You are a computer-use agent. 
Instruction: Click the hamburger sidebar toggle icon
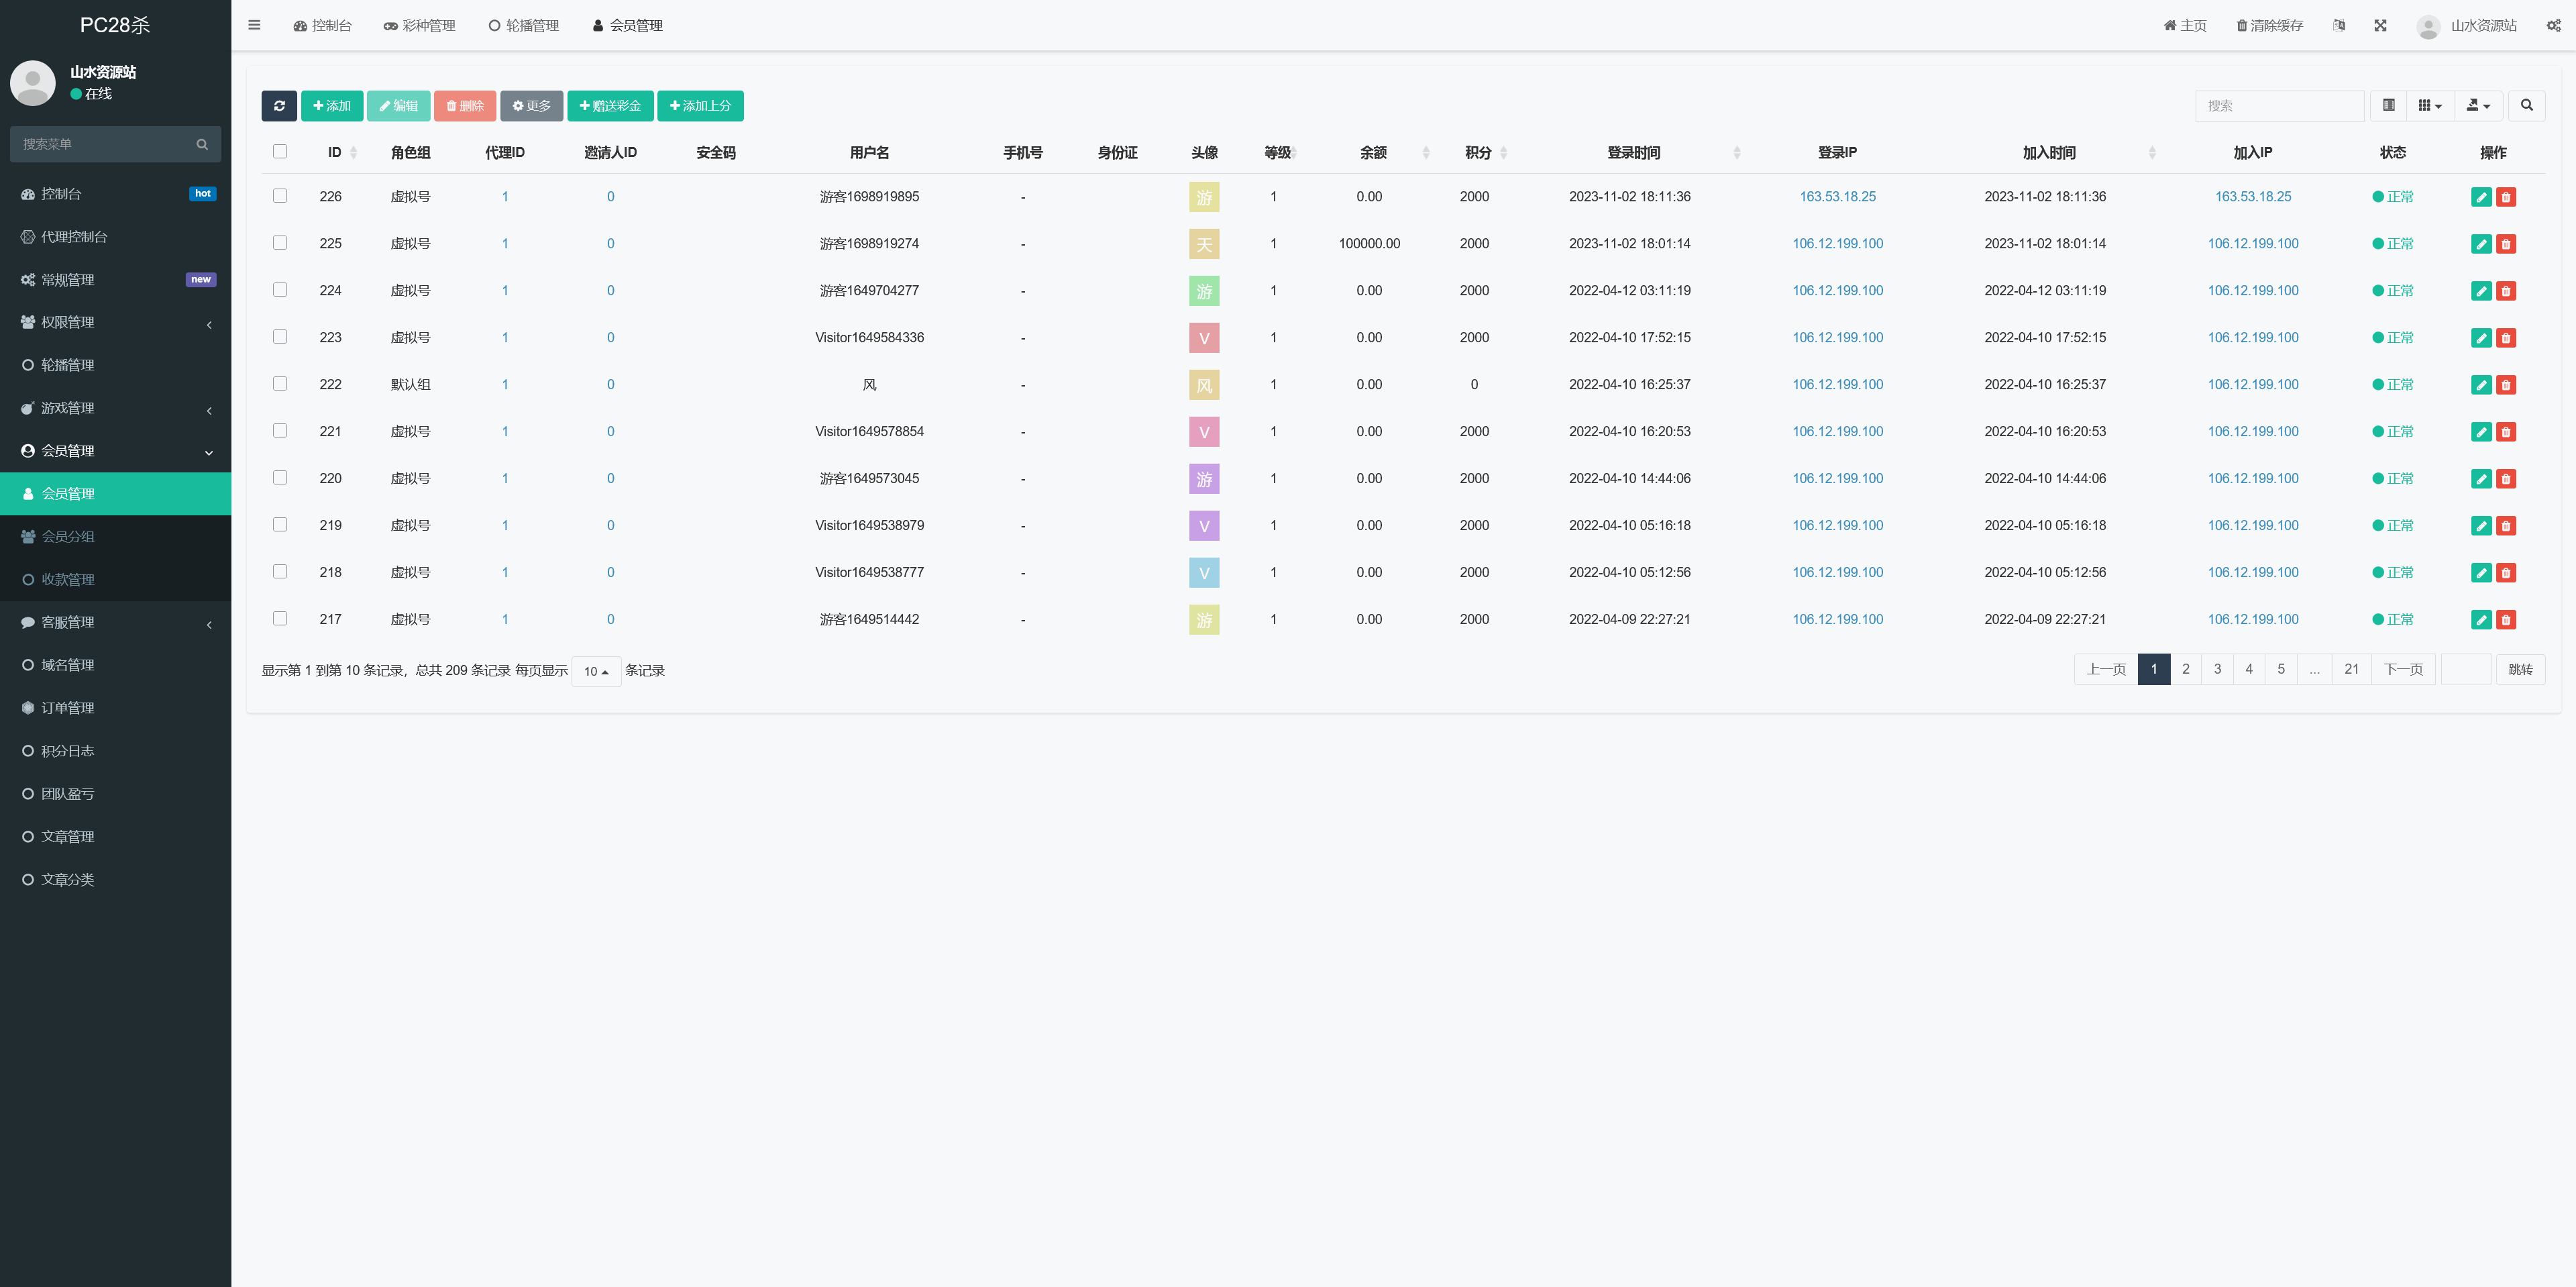coord(254,25)
